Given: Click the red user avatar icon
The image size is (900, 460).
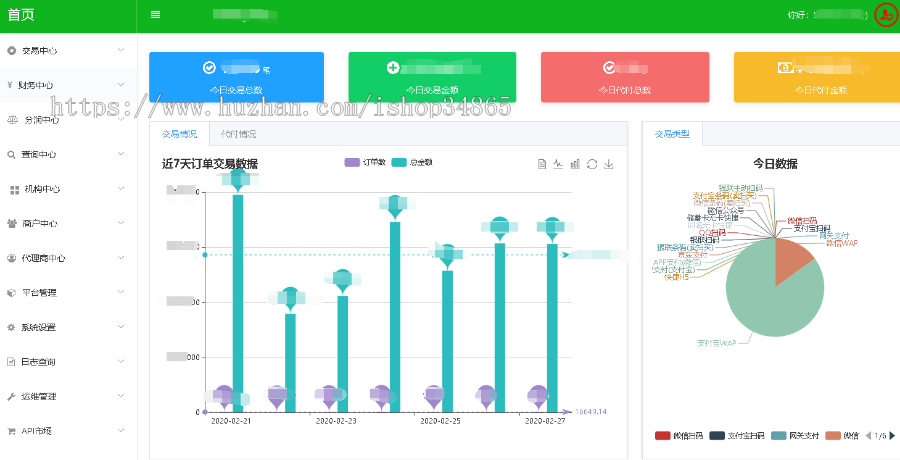Looking at the screenshot, I should pyautogui.click(x=886, y=15).
